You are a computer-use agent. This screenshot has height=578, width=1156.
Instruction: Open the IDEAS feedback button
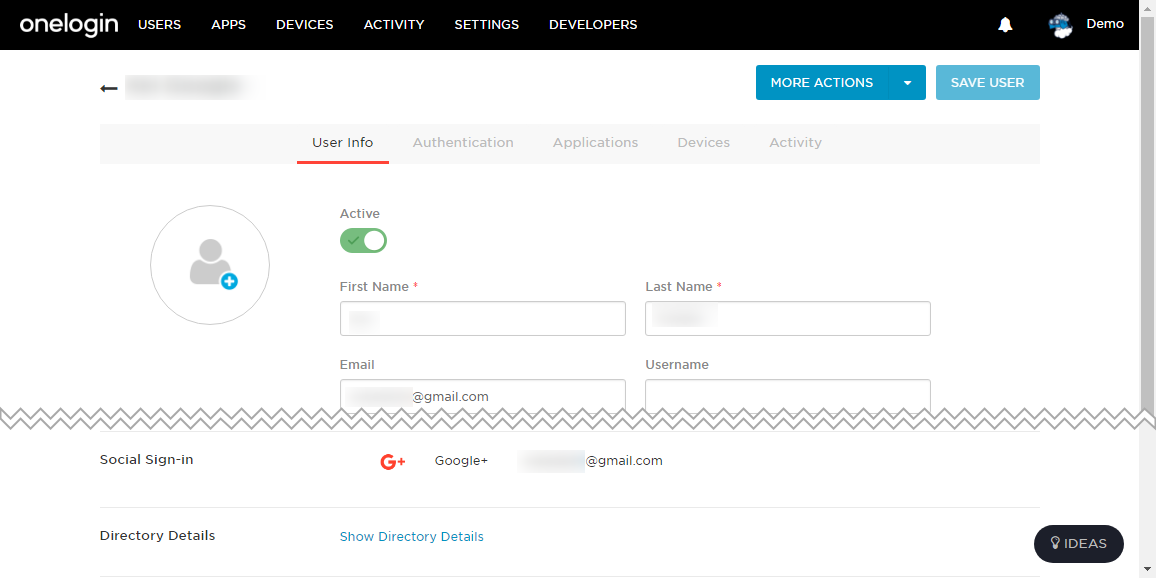coord(1079,544)
